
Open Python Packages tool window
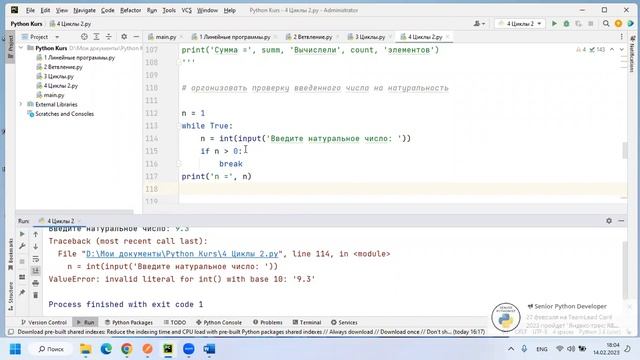point(129,322)
